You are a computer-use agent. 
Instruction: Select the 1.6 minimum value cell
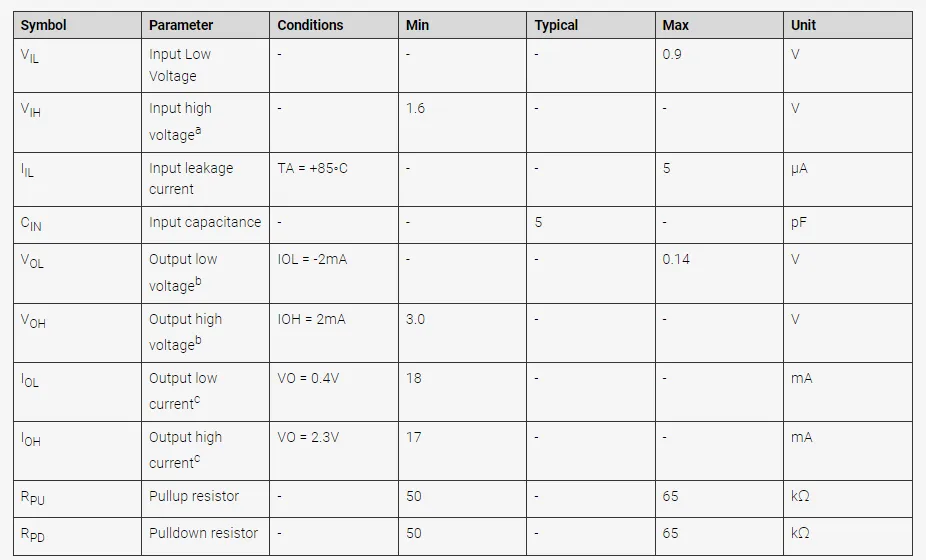[x=415, y=108]
